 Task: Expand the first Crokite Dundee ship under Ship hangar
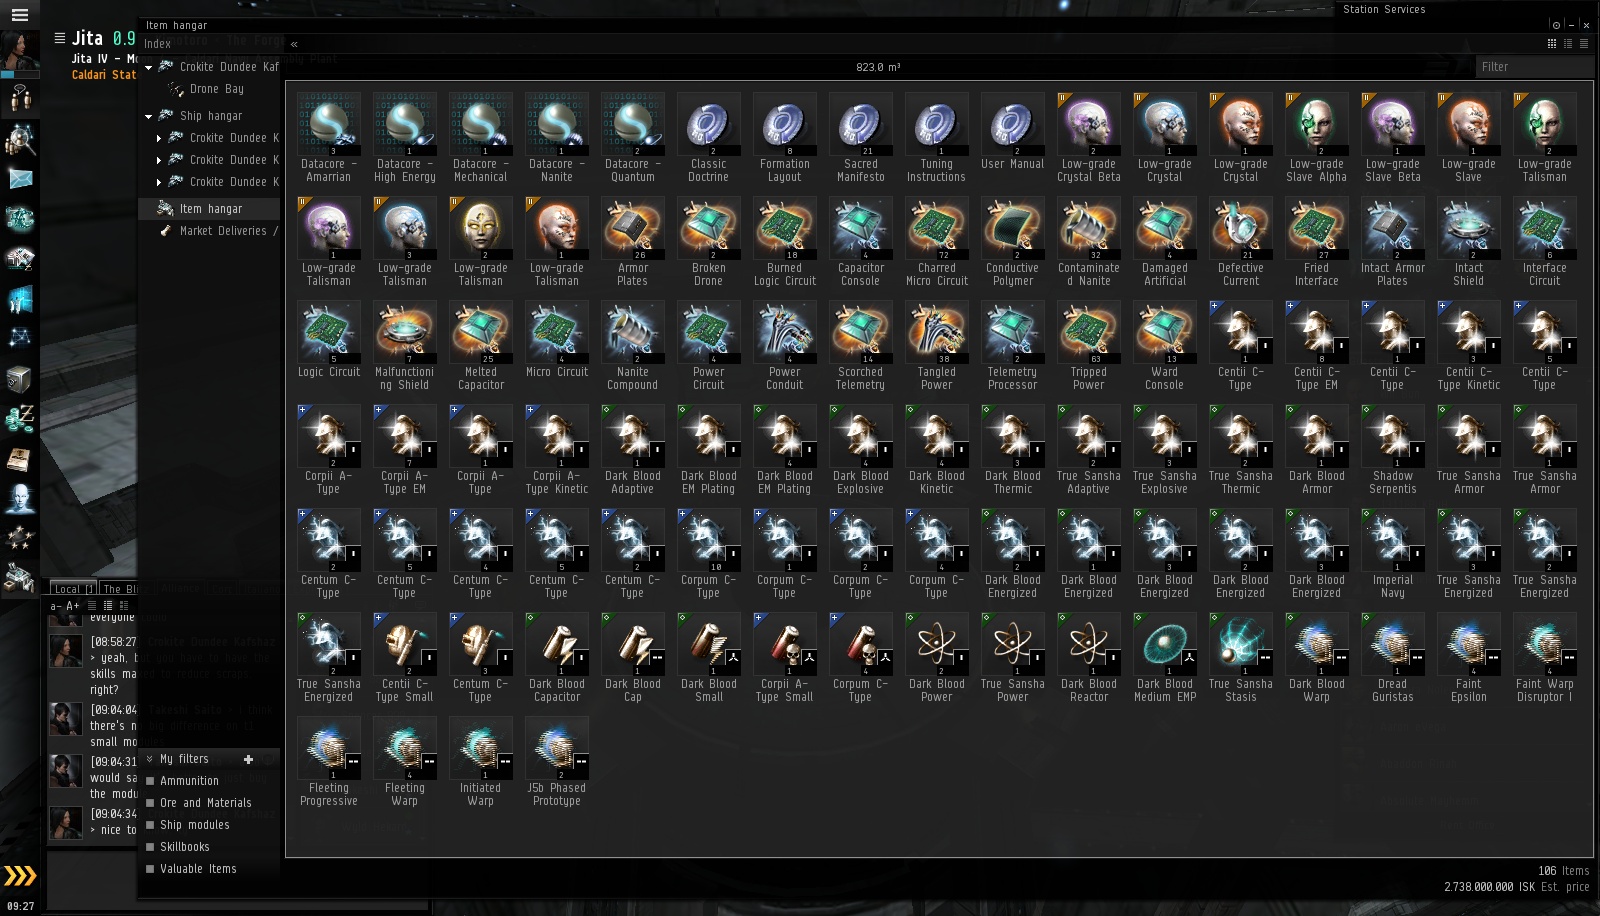159,138
